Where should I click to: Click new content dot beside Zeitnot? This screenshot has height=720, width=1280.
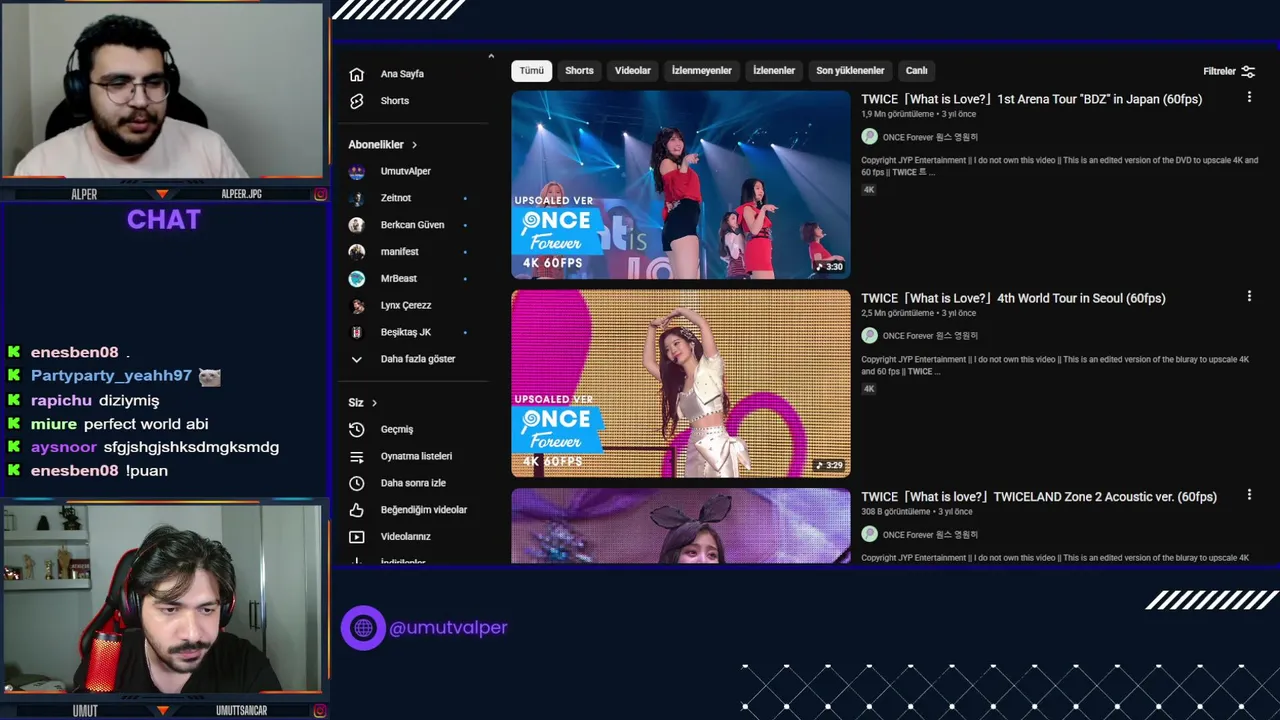[465, 199]
